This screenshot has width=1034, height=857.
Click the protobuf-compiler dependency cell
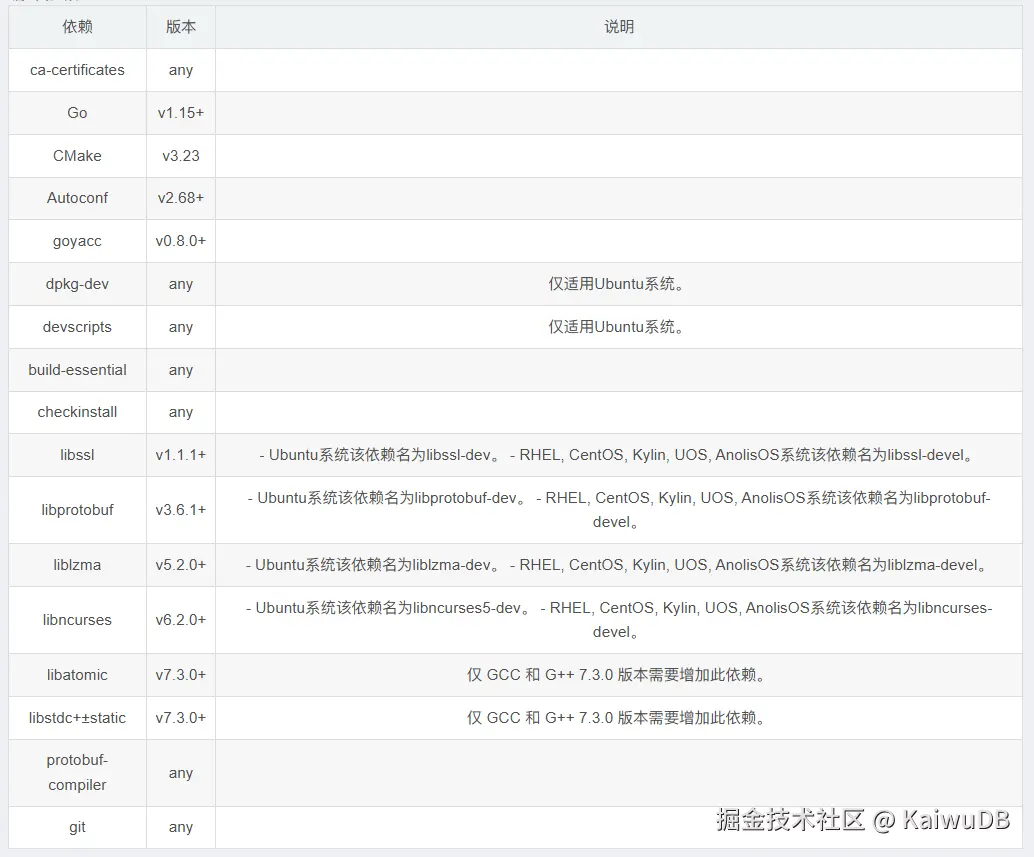[x=77, y=773]
